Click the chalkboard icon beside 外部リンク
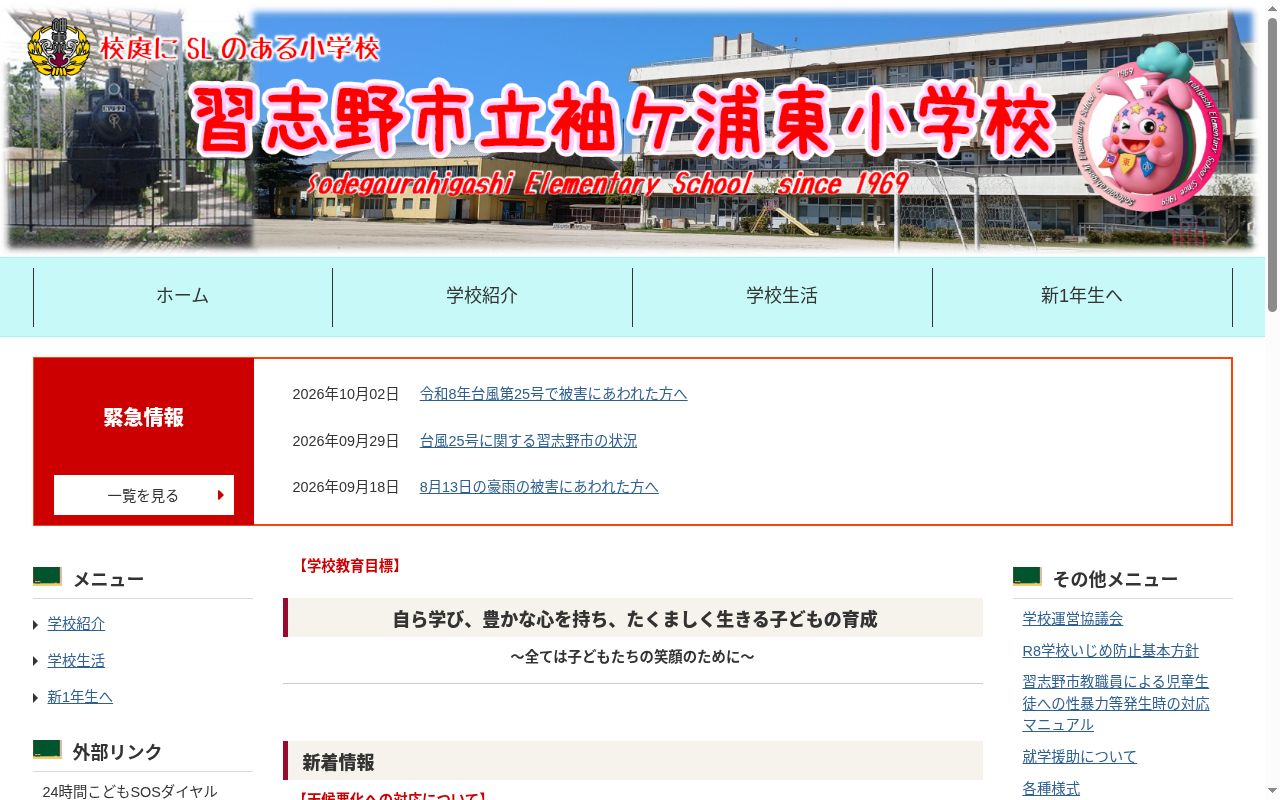Viewport: 1280px width, 800px height. pyautogui.click(x=47, y=750)
